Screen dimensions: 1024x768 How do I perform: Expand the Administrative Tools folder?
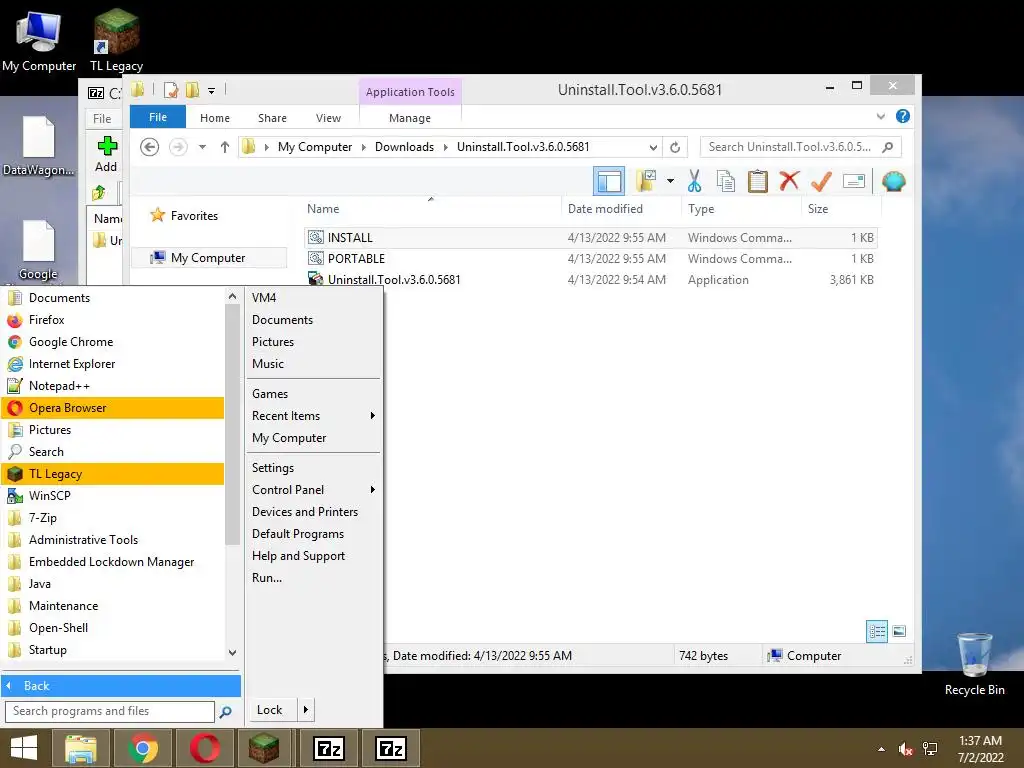click(112, 540)
